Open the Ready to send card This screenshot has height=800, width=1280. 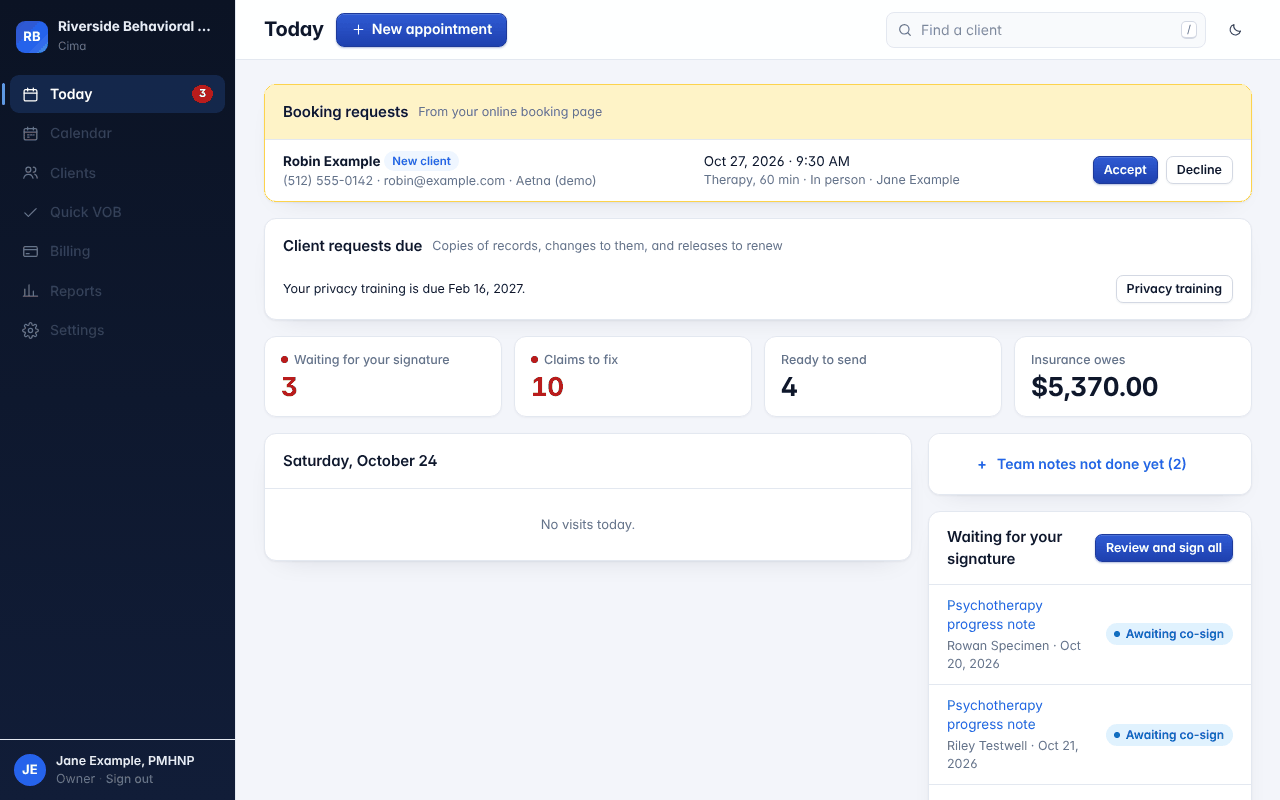pos(883,376)
